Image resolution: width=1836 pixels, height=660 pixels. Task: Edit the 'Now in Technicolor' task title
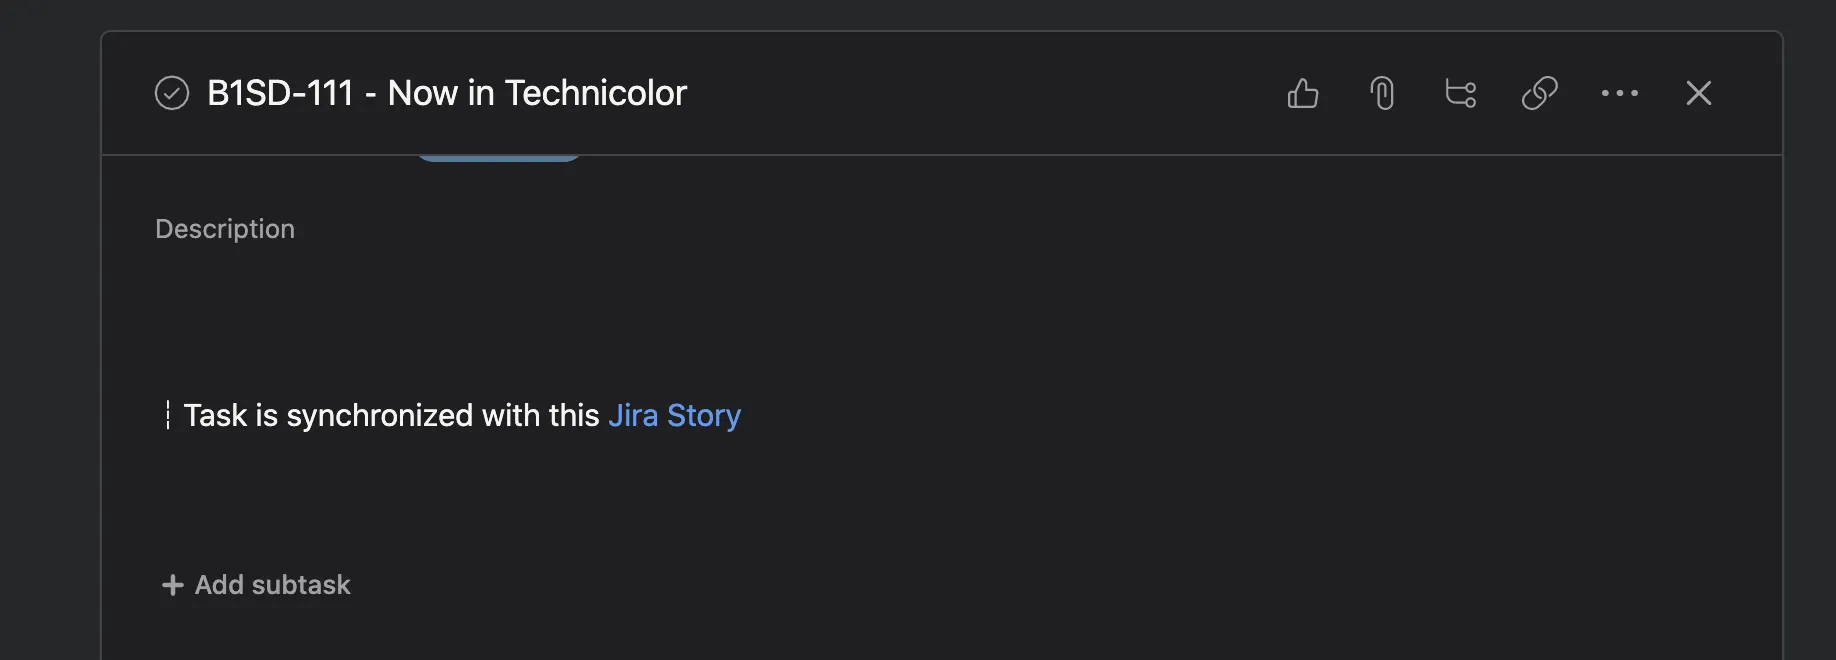[x=537, y=93]
